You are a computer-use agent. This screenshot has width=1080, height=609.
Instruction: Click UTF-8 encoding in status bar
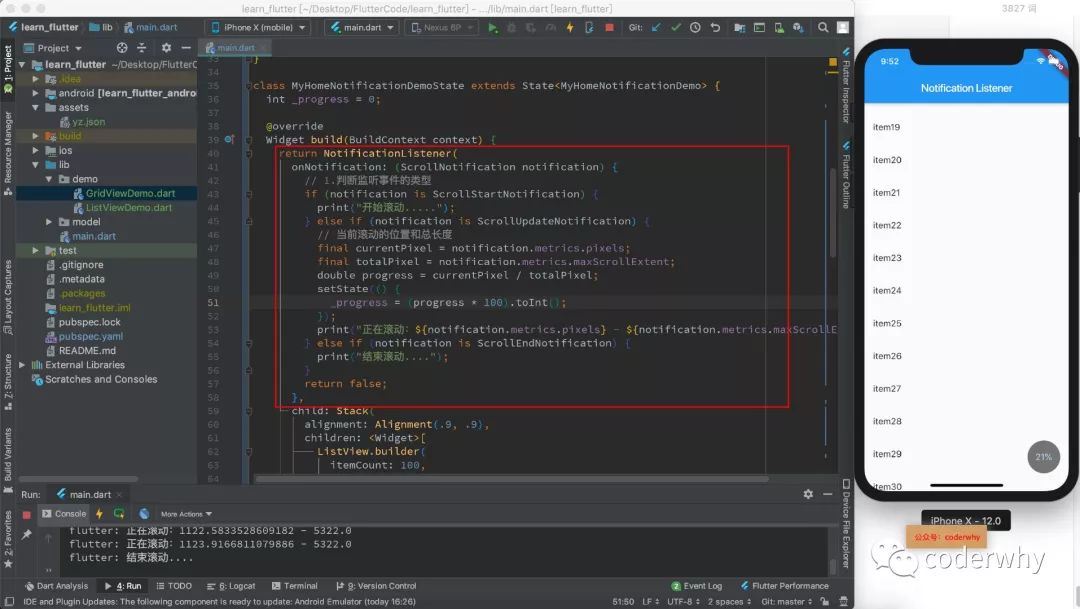(x=683, y=601)
